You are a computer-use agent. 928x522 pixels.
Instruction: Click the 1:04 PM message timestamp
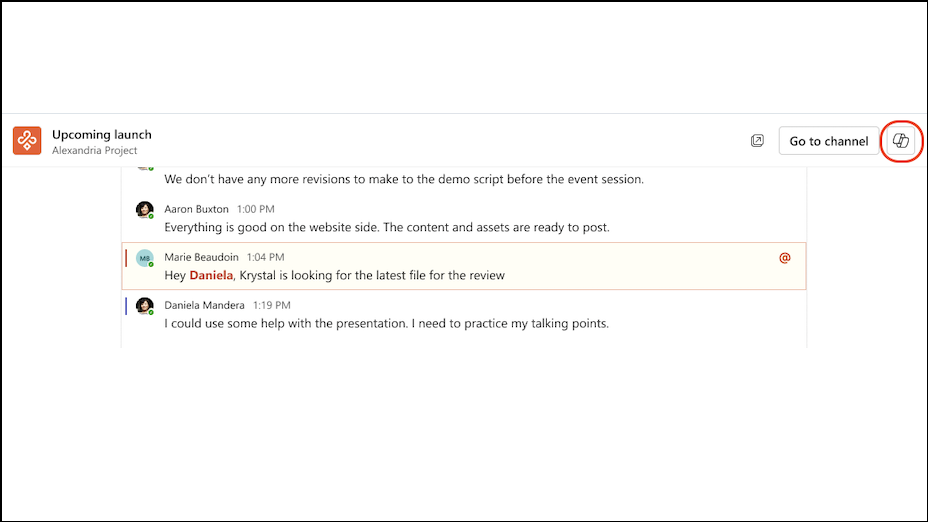(264, 257)
